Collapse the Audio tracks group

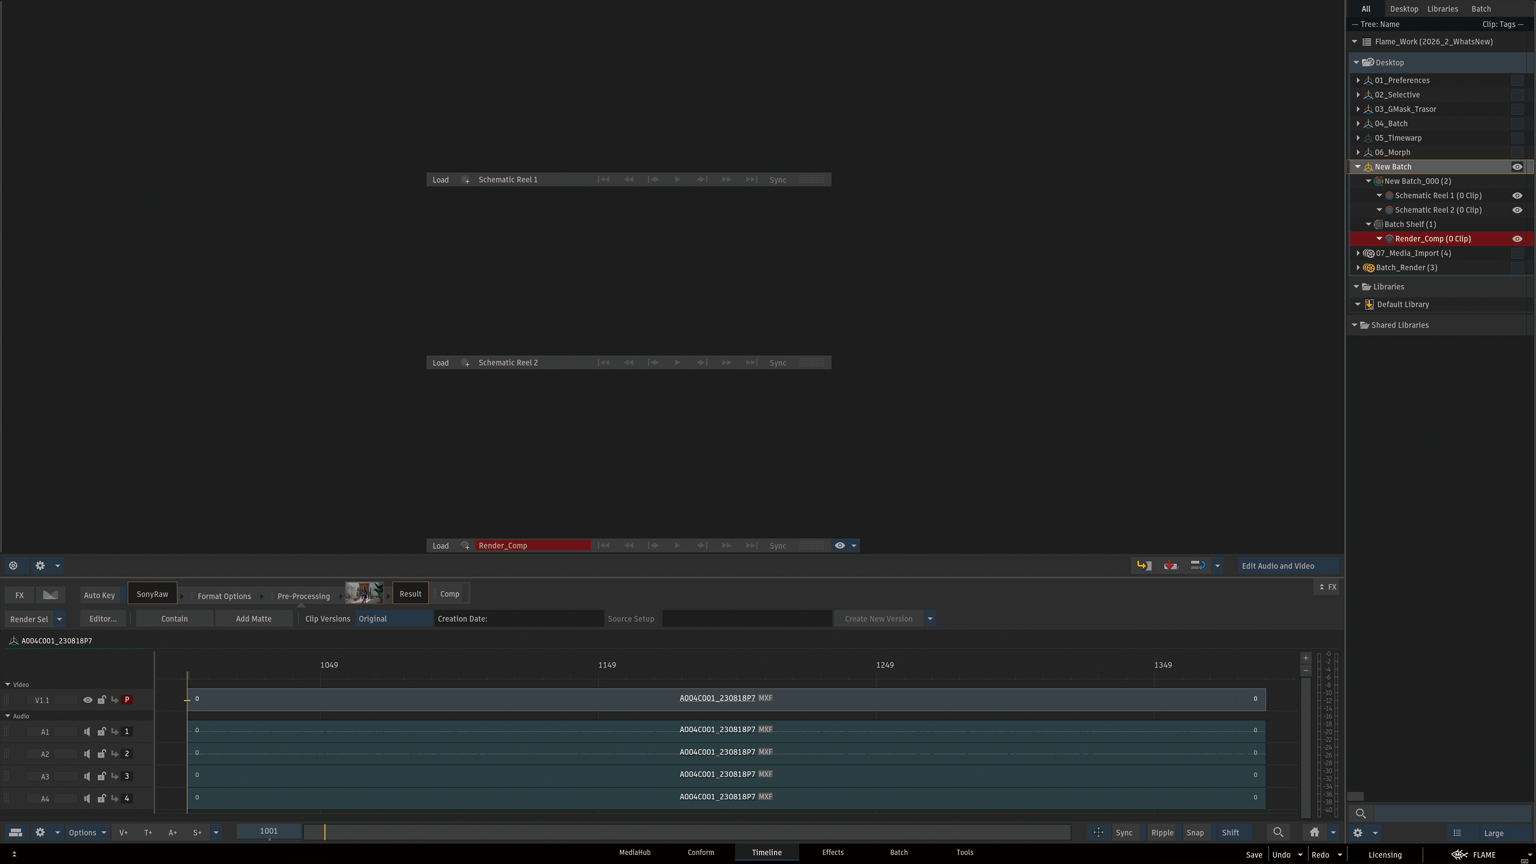pyautogui.click(x=8, y=716)
